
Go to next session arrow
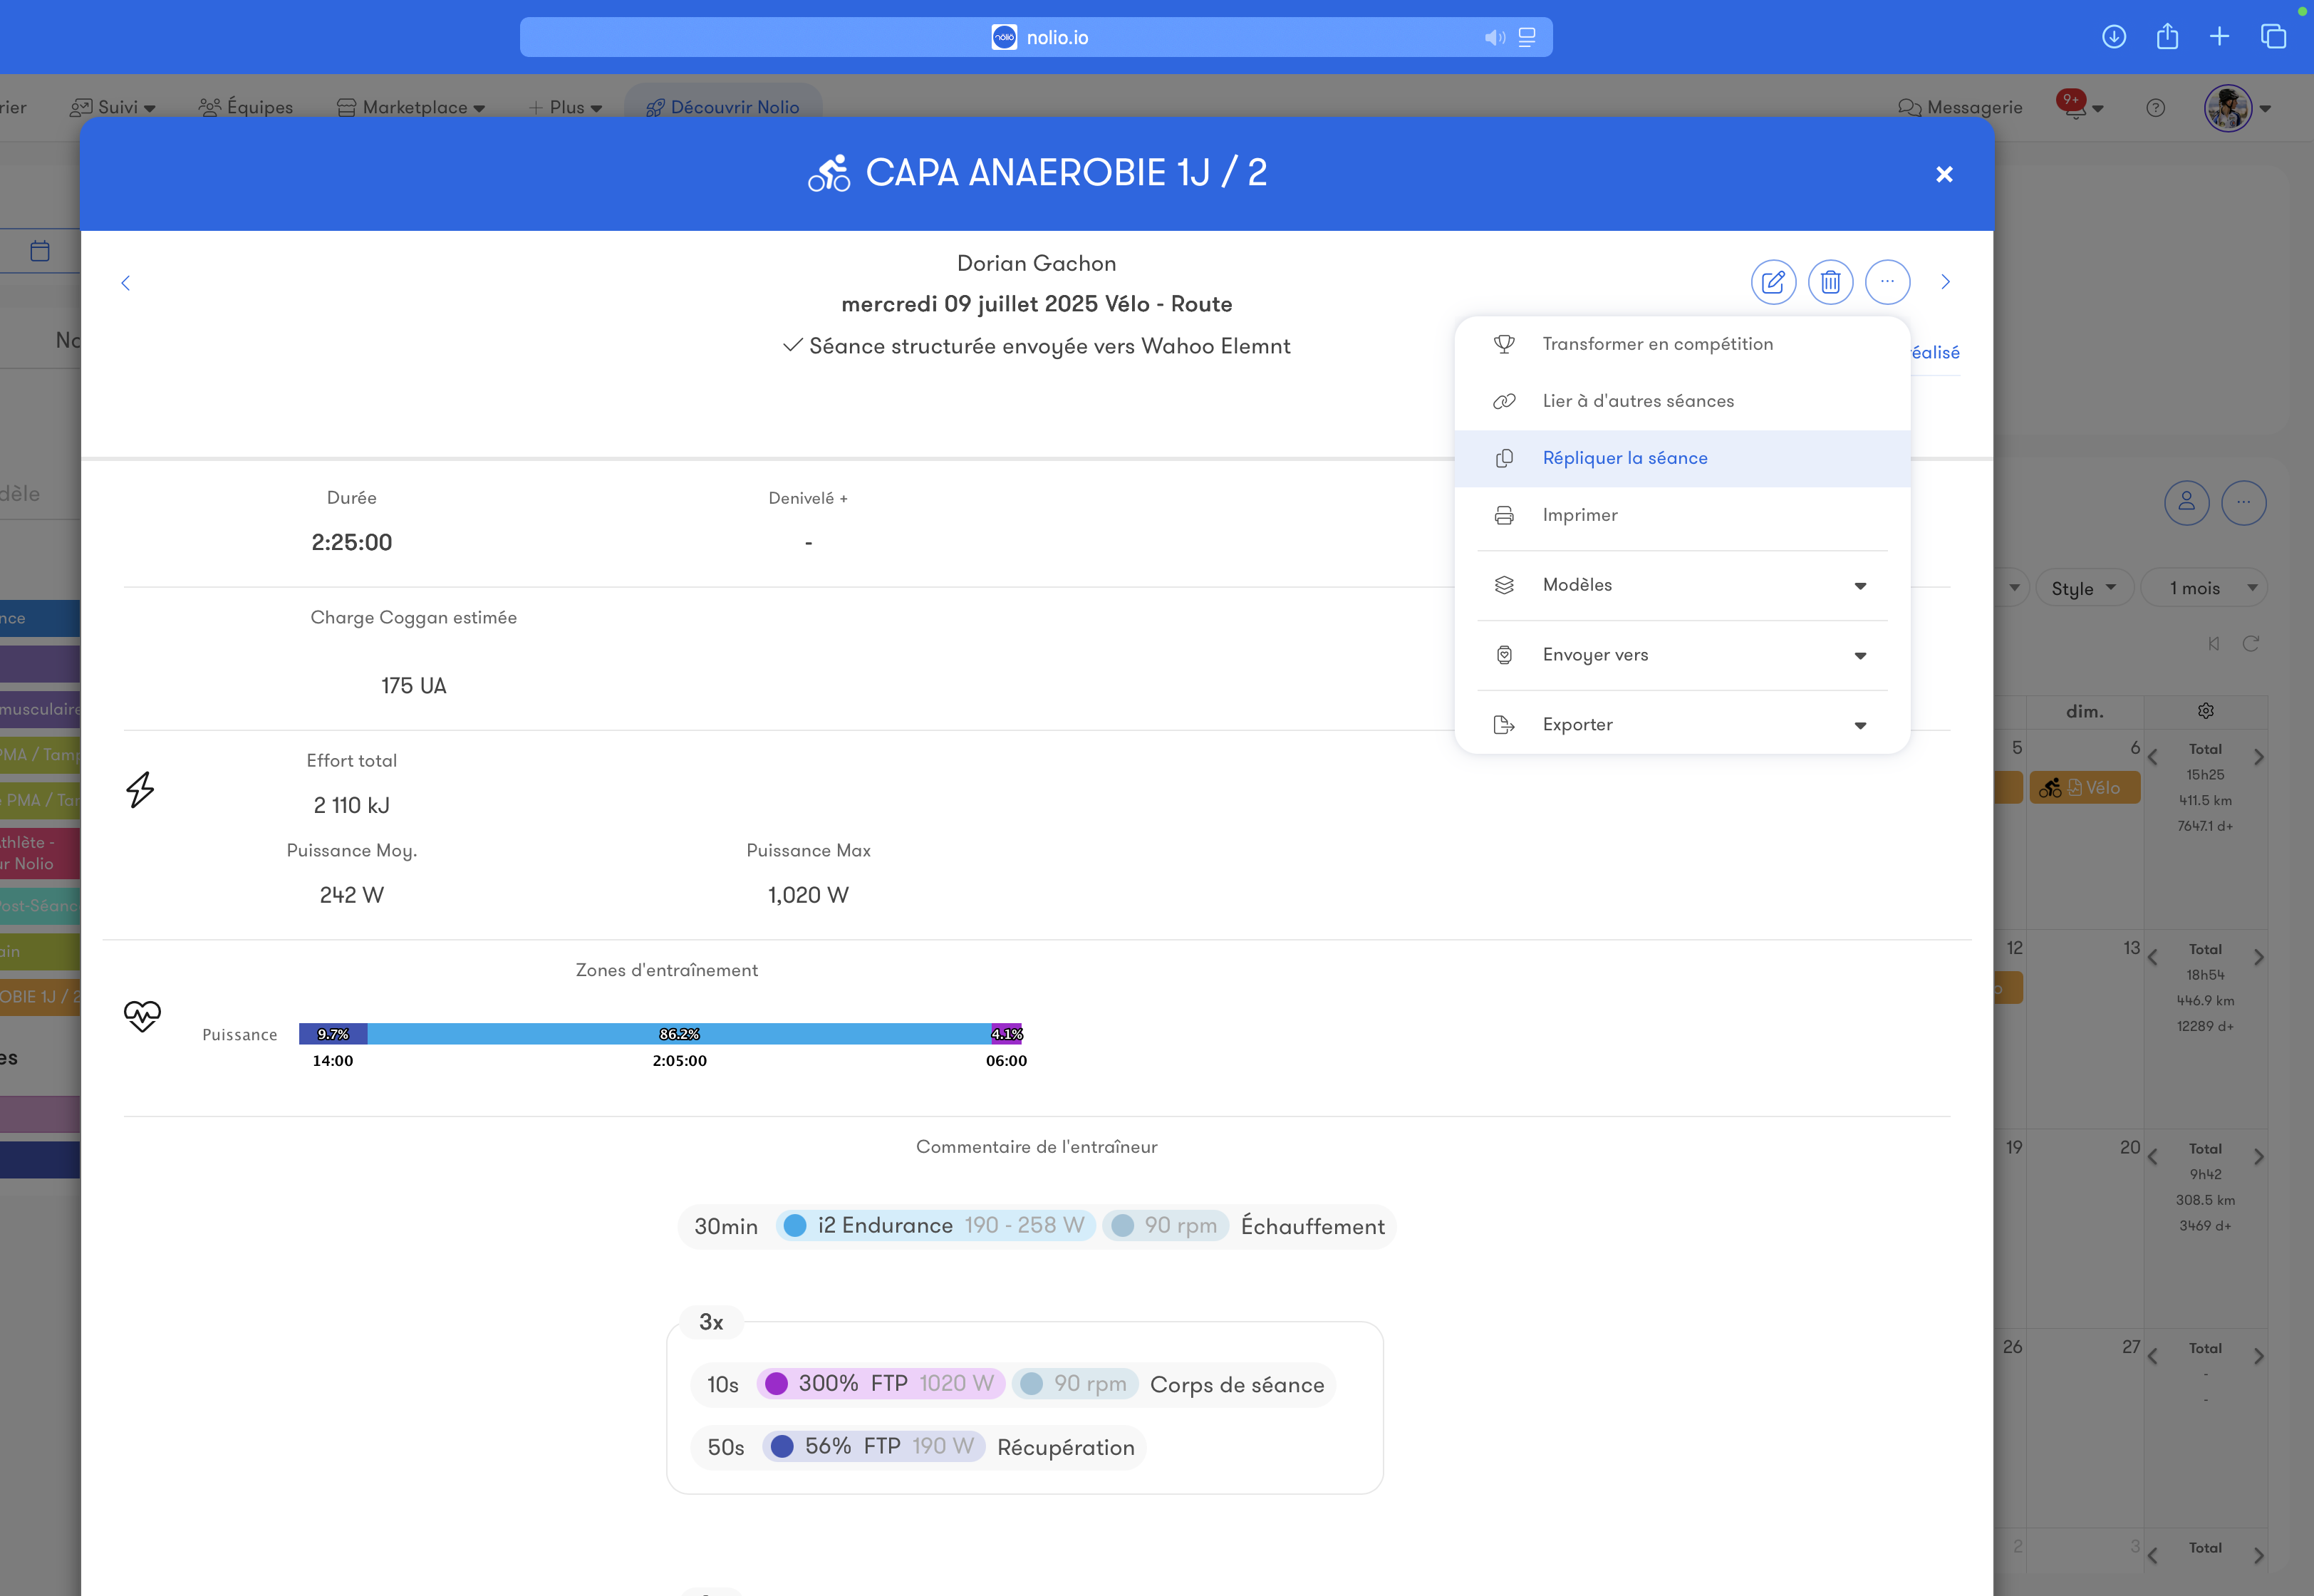(1945, 282)
